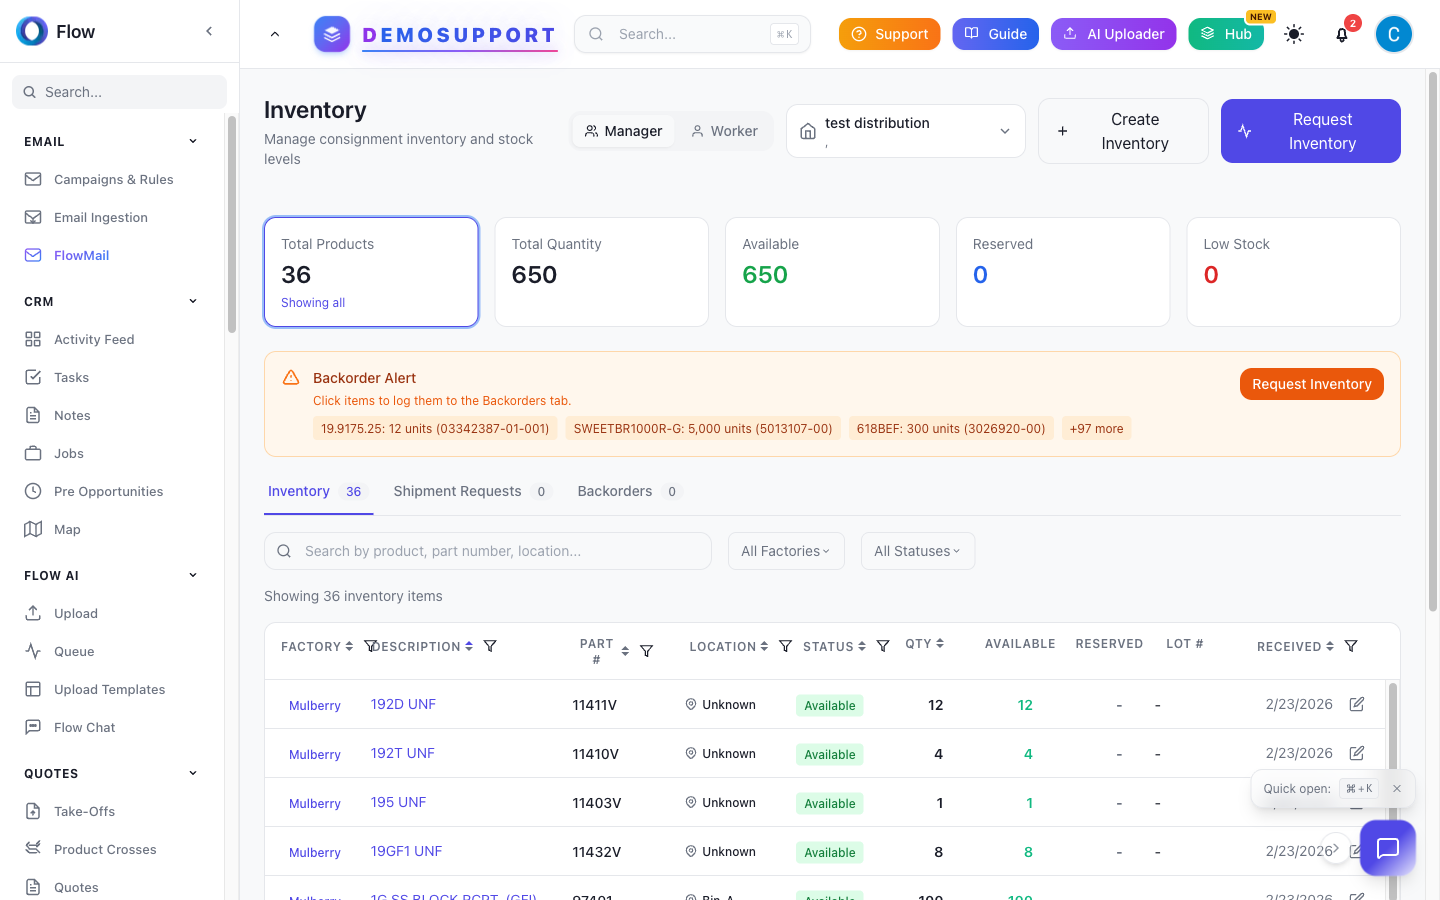This screenshot has width=1440, height=900.
Task: Click the inventory search field
Action: pyautogui.click(x=487, y=550)
